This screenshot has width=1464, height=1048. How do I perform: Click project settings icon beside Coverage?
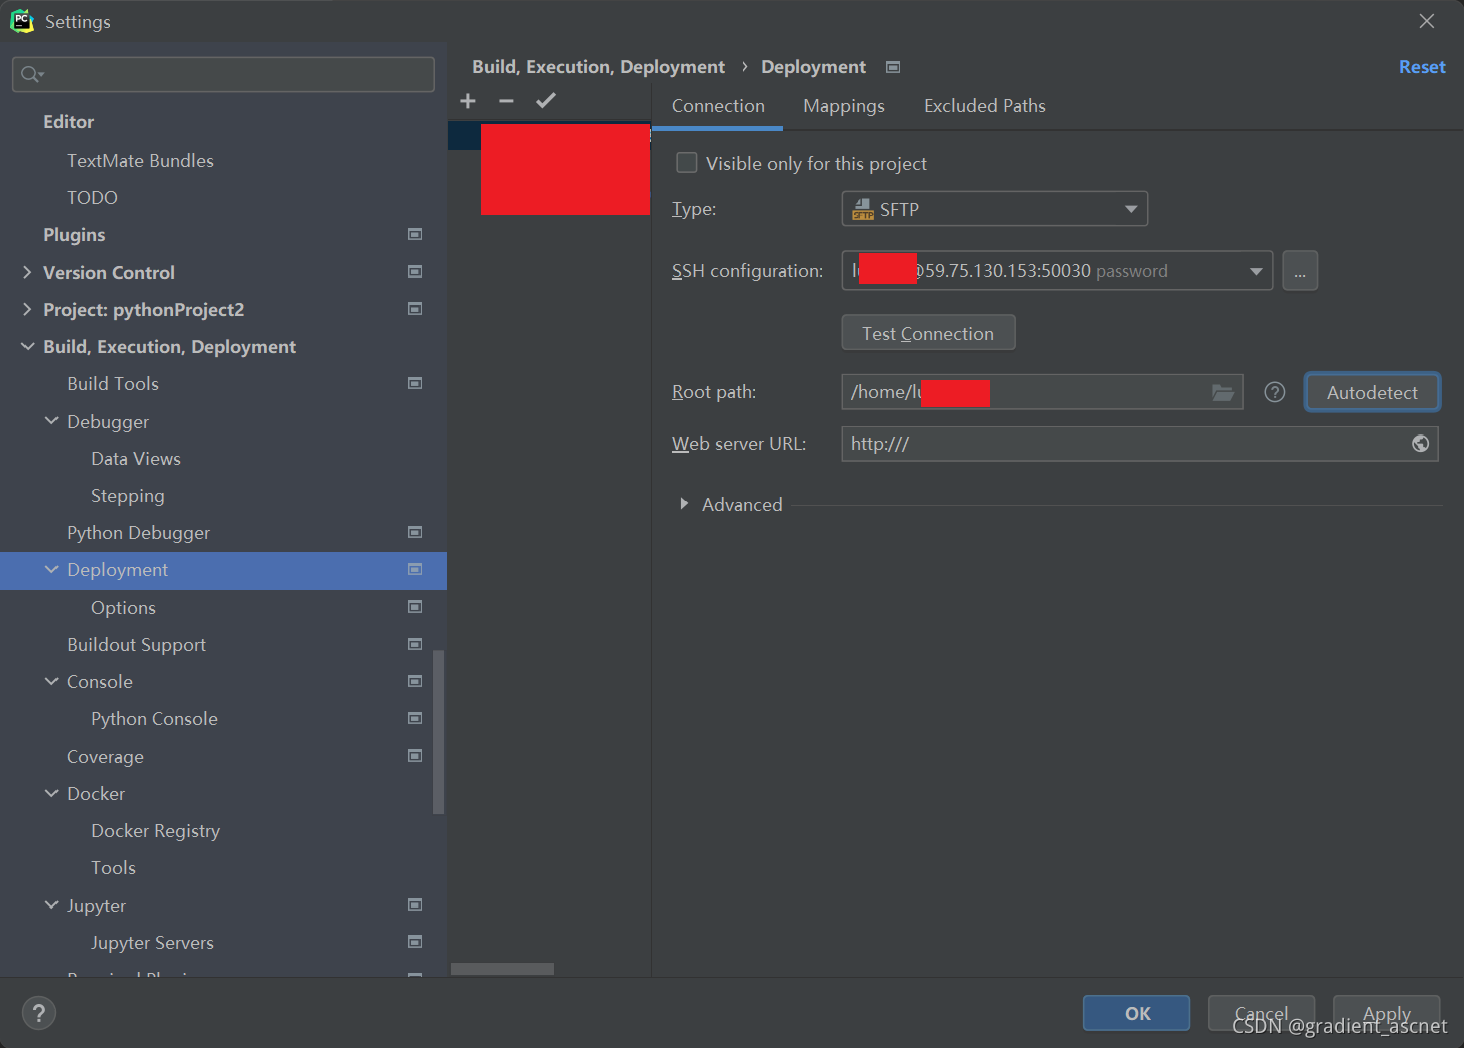415,756
